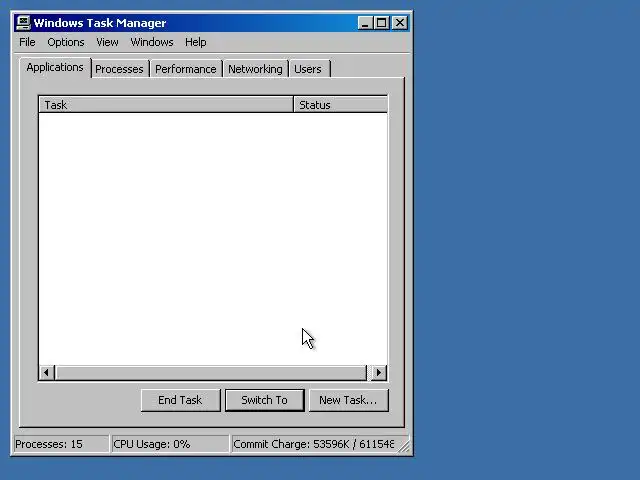Click the Task Manager title bar icon
The image size is (640, 480).
[x=24, y=23]
